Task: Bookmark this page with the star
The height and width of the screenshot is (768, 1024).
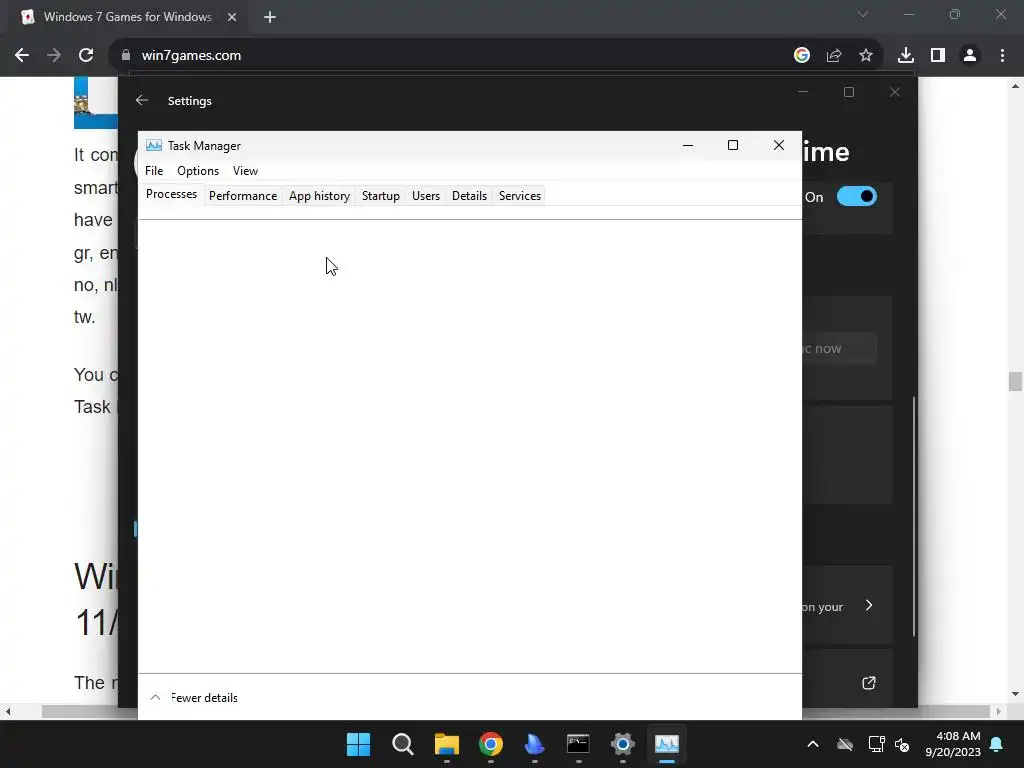Action: tap(866, 56)
